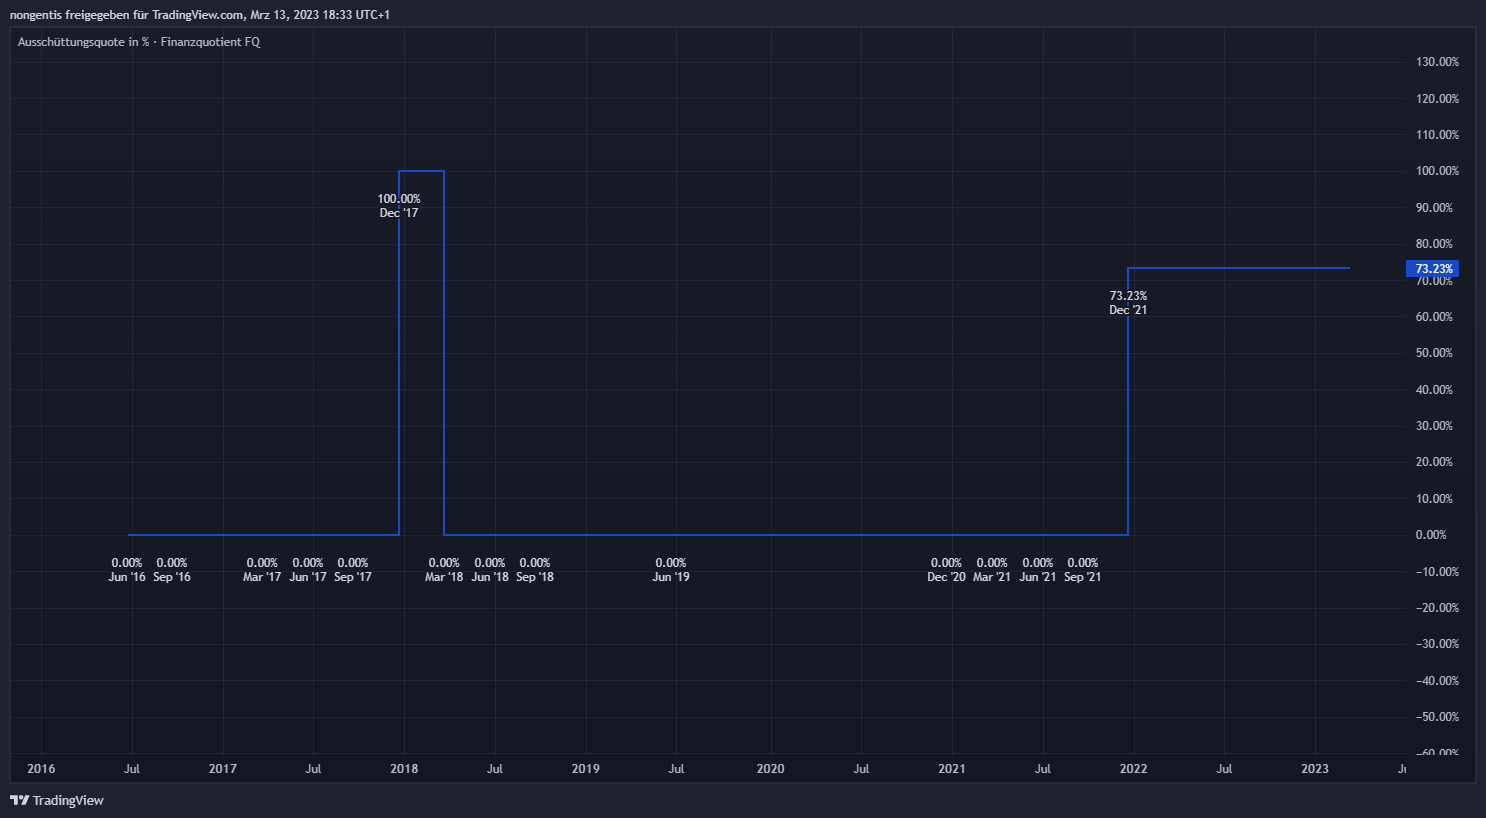This screenshot has height=818, width=1486.
Task: Open the Ausschüttungsquote in % indicator legend
Action: point(138,42)
